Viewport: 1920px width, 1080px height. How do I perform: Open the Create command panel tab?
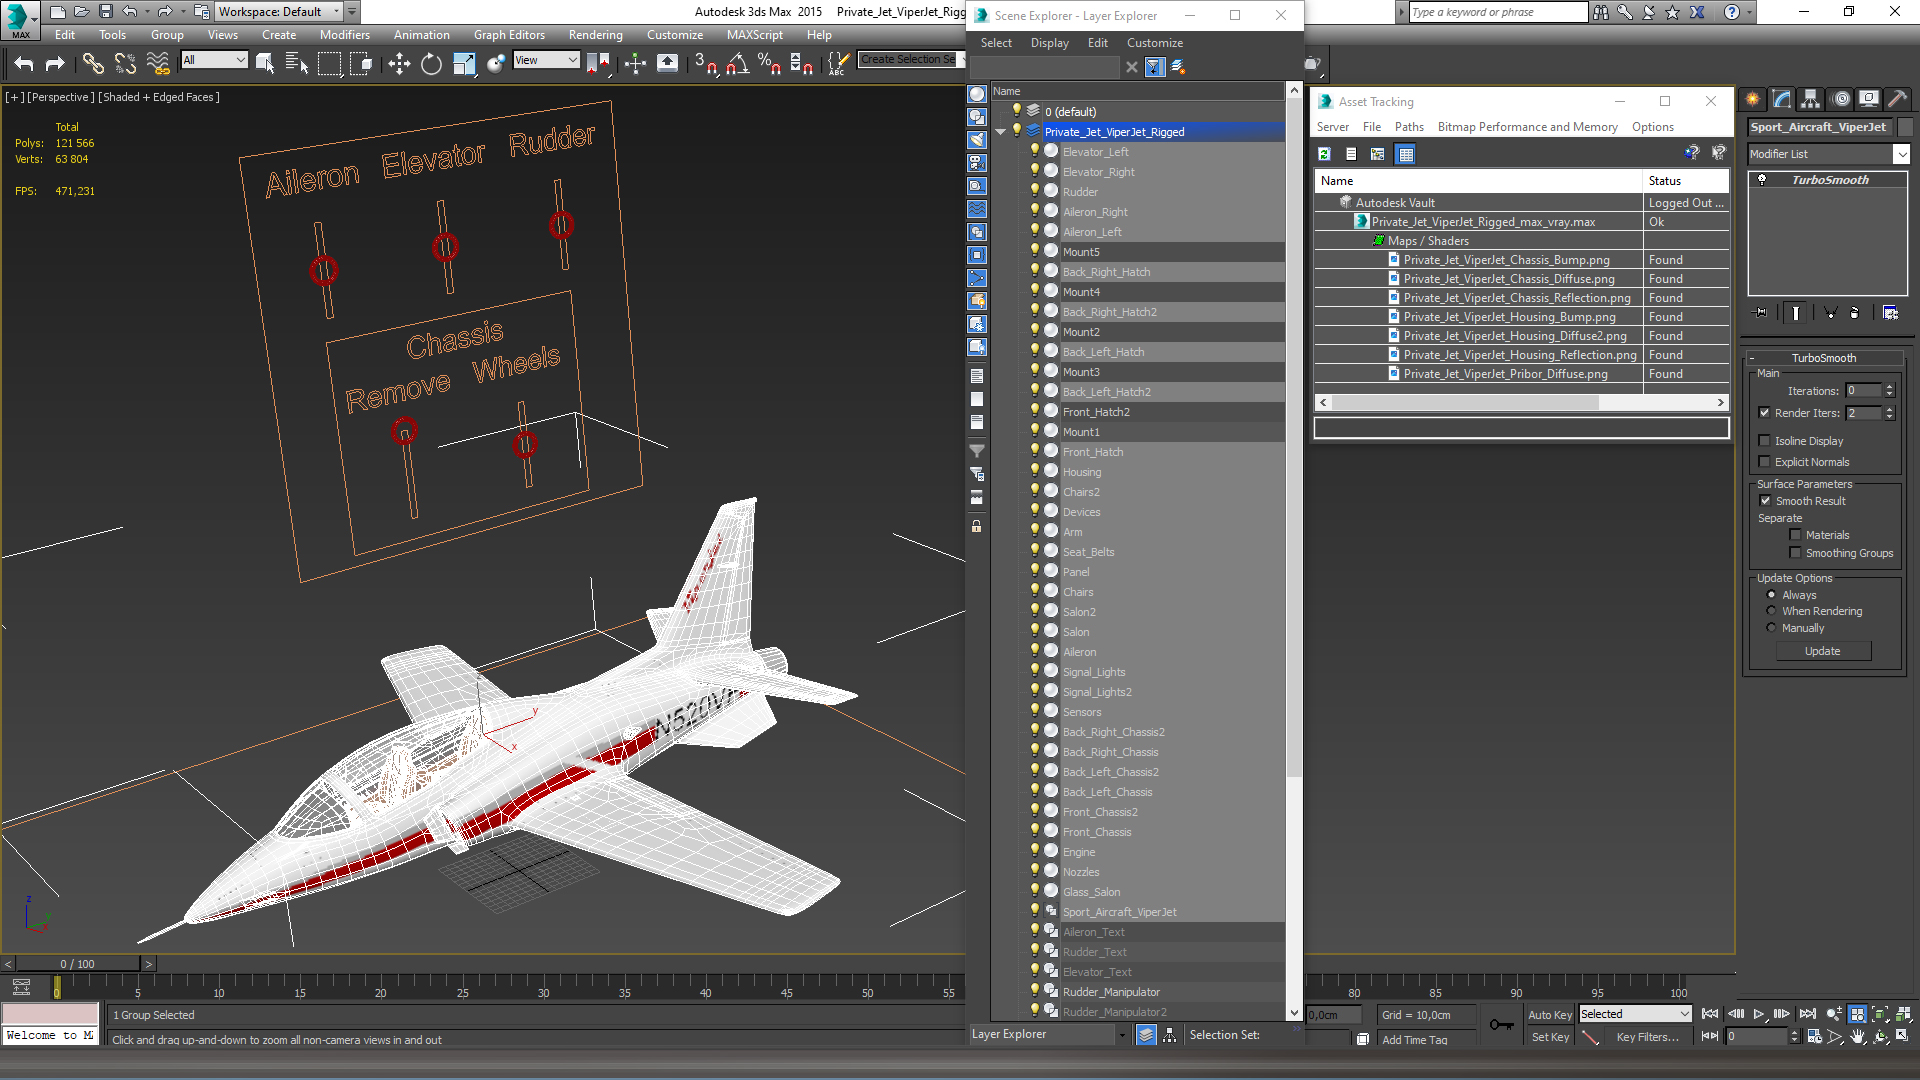[1753, 99]
